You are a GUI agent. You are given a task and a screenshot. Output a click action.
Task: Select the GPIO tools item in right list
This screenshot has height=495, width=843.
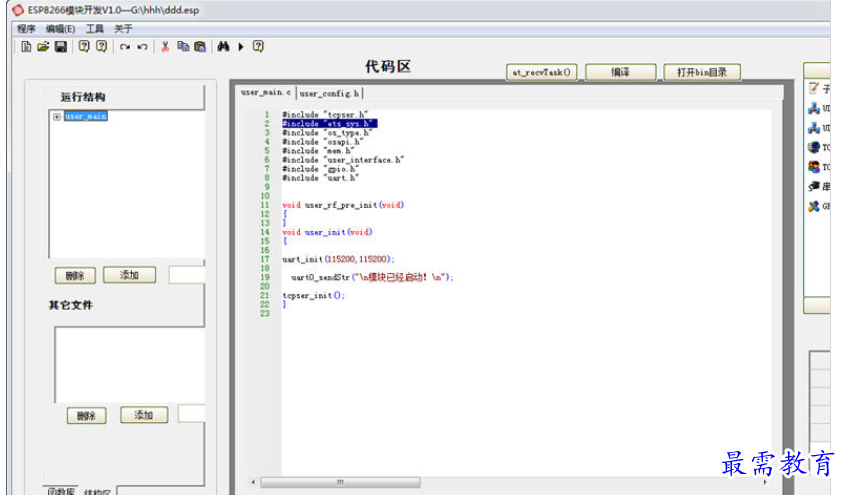click(818, 206)
